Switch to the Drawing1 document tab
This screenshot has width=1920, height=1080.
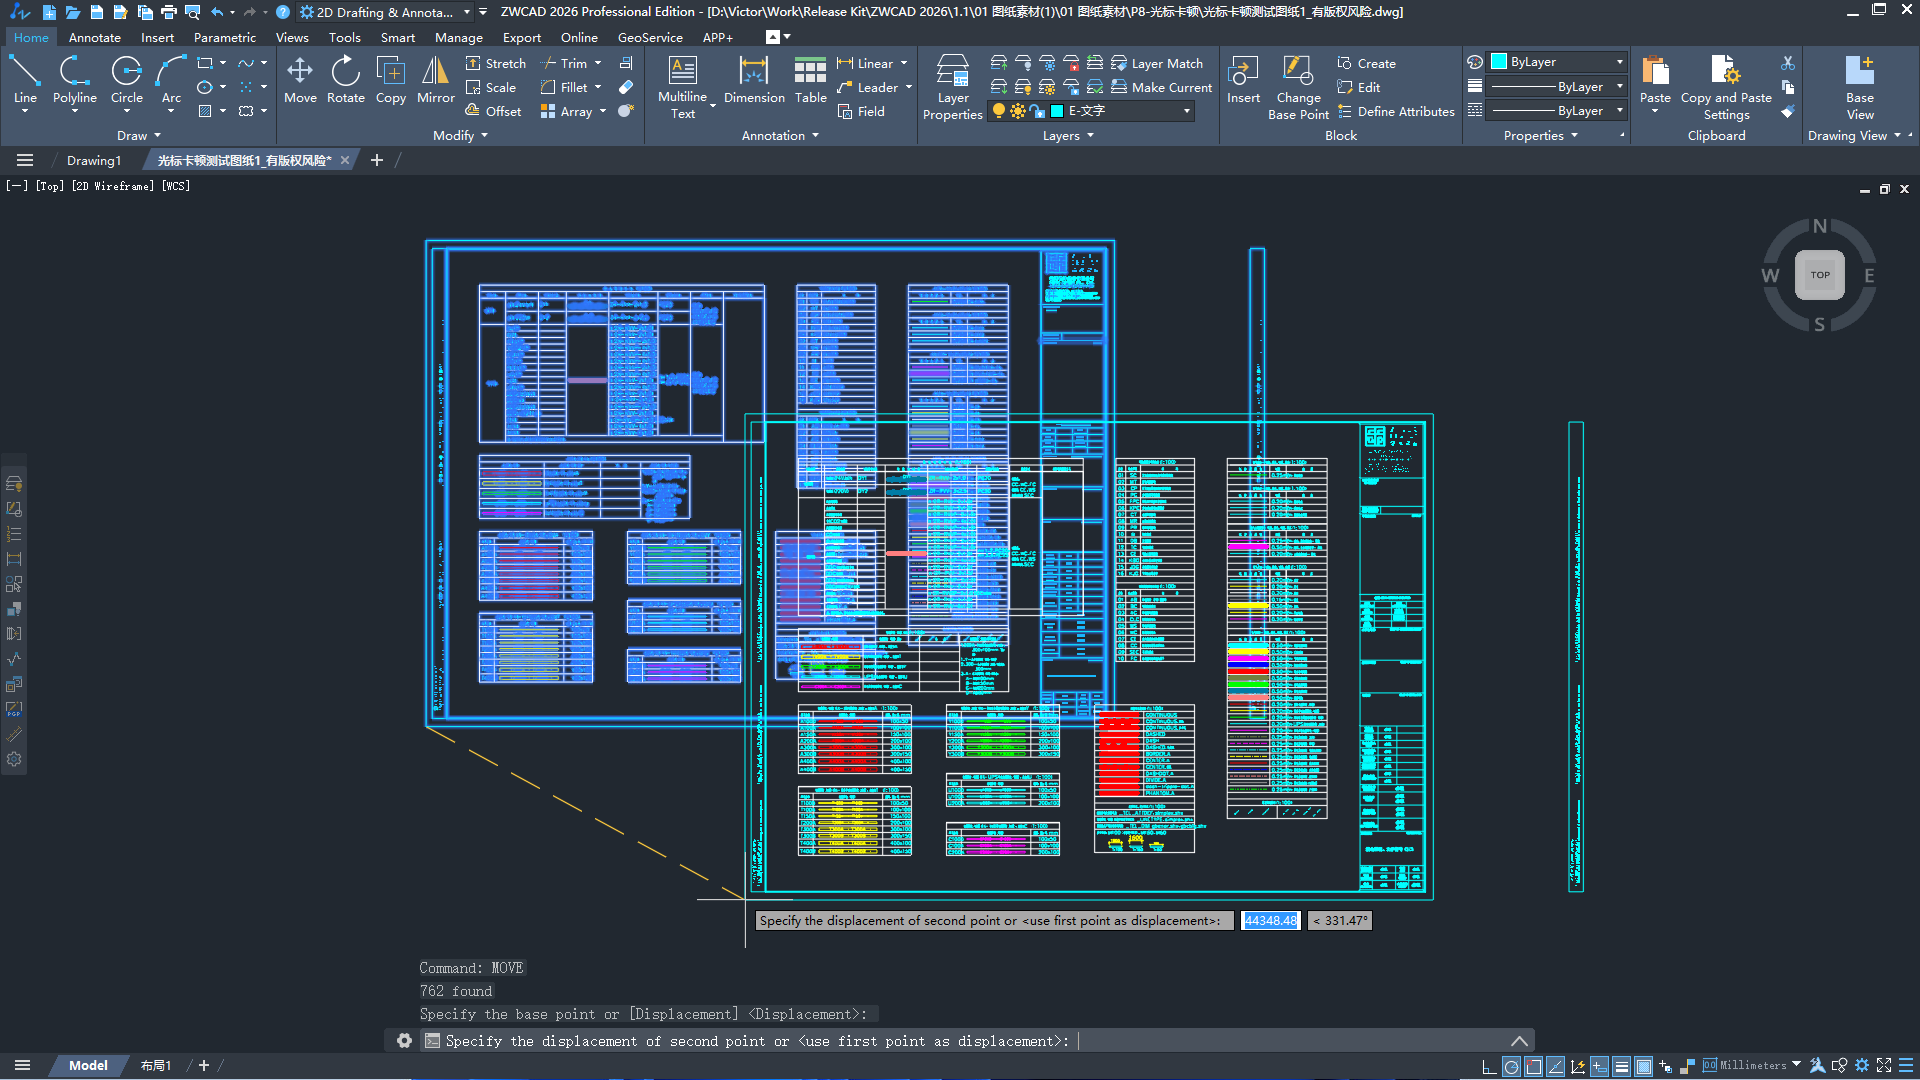pos(94,160)
